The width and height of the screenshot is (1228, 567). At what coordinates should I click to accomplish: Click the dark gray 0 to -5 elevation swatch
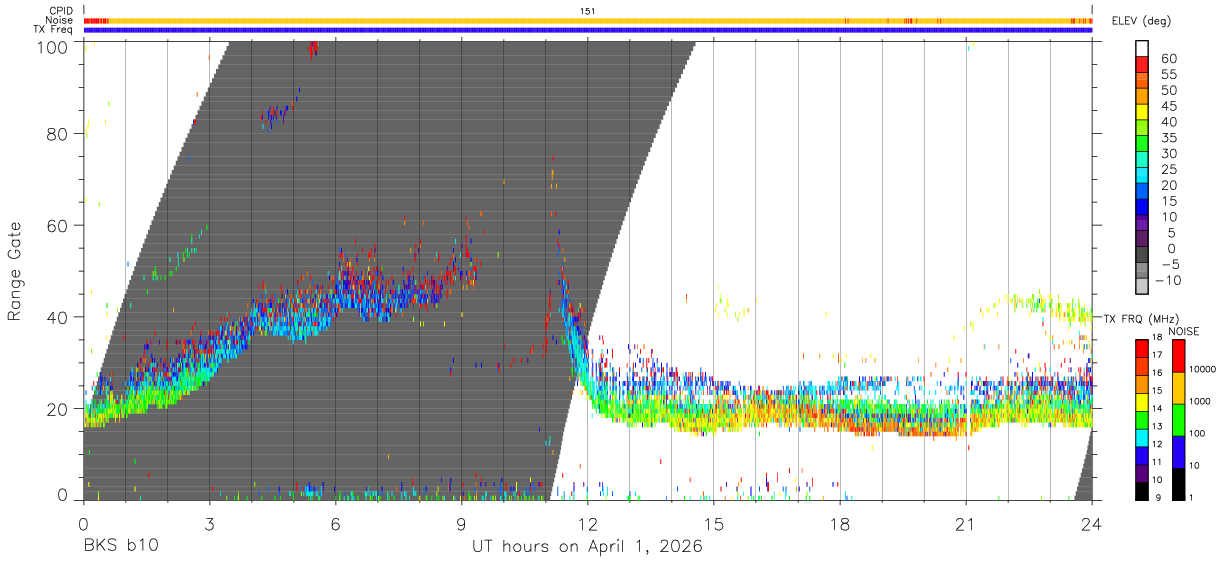coord(1142,256)
